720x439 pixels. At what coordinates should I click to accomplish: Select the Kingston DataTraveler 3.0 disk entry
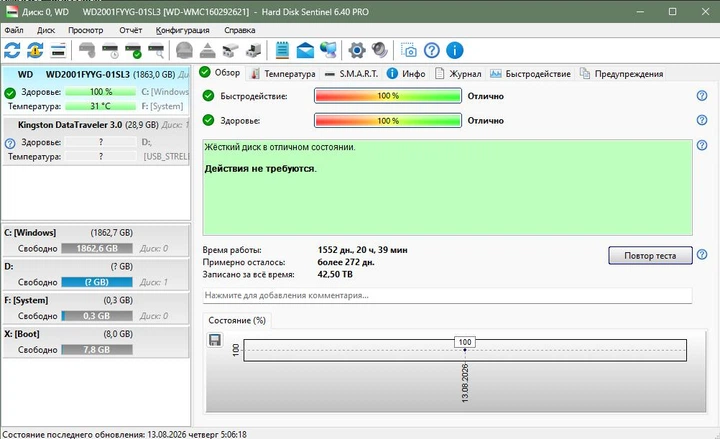(96, 141)
